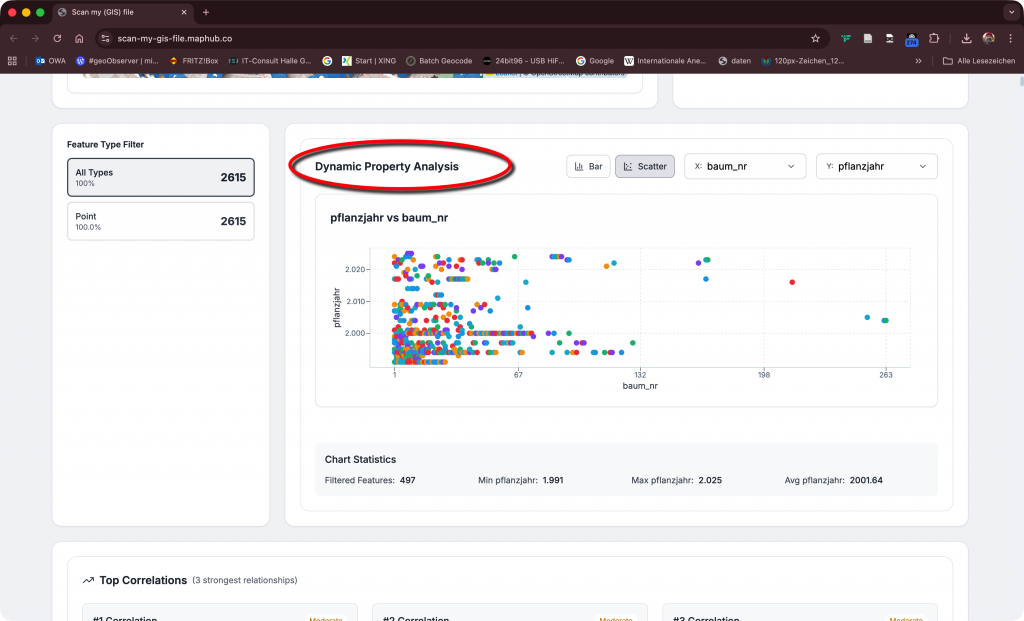Open the Chrome three-dot menu

coord(1008,38)
